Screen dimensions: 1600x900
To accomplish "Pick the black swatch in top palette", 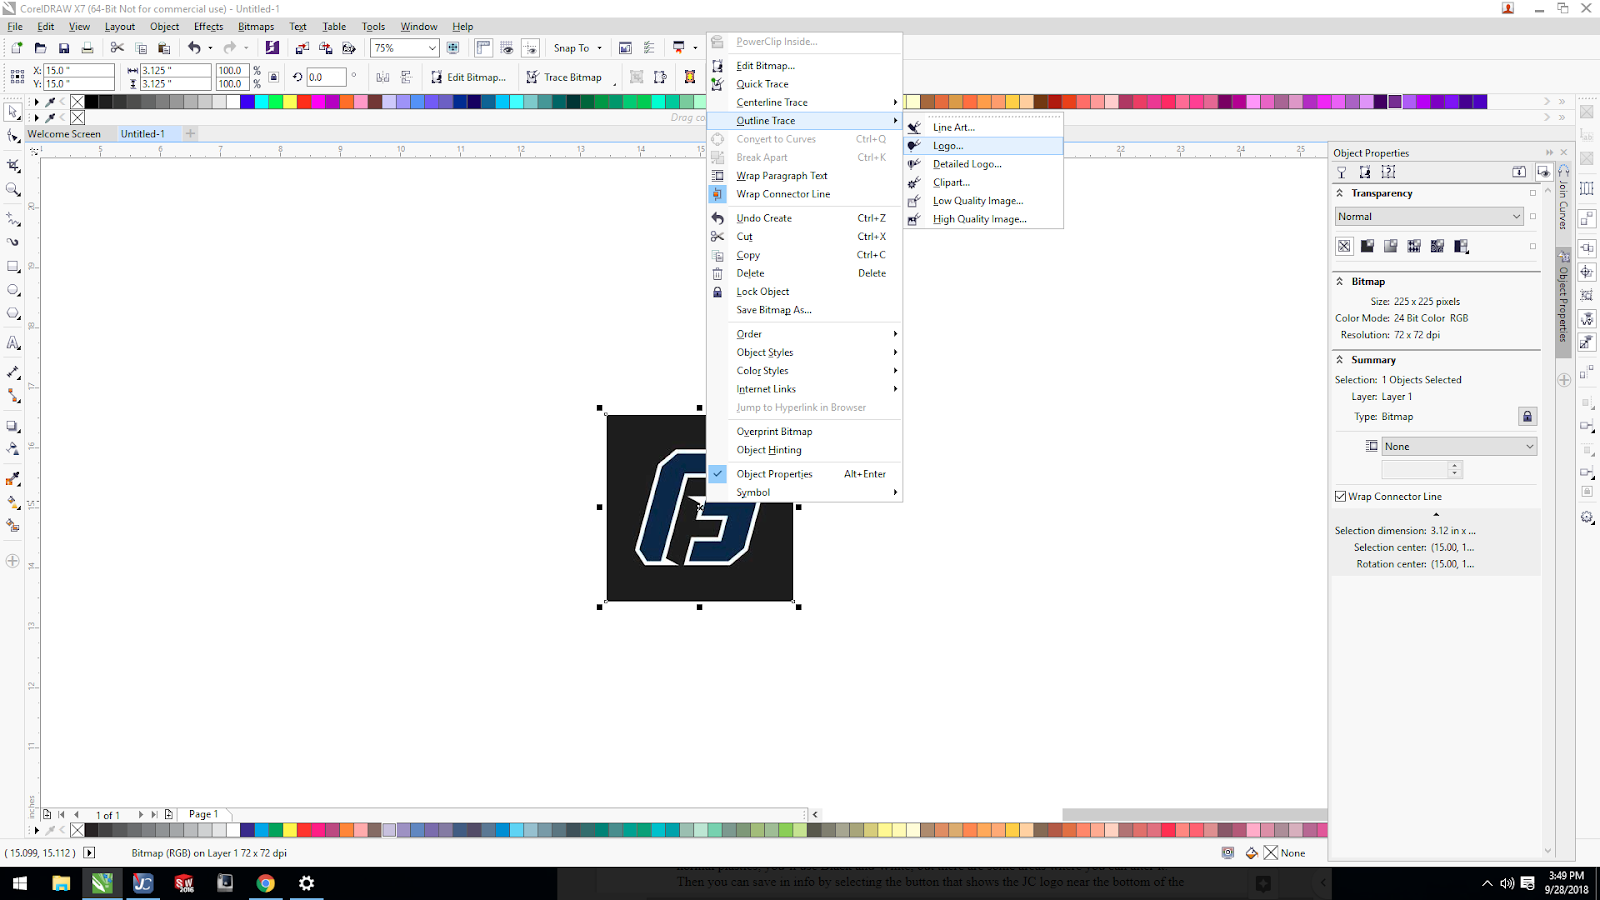I will click(x=92, y=102).
